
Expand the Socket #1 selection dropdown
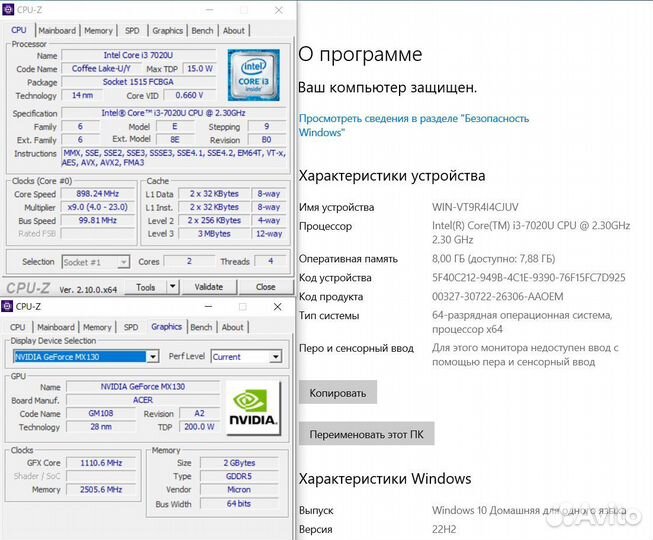point(123,262)
